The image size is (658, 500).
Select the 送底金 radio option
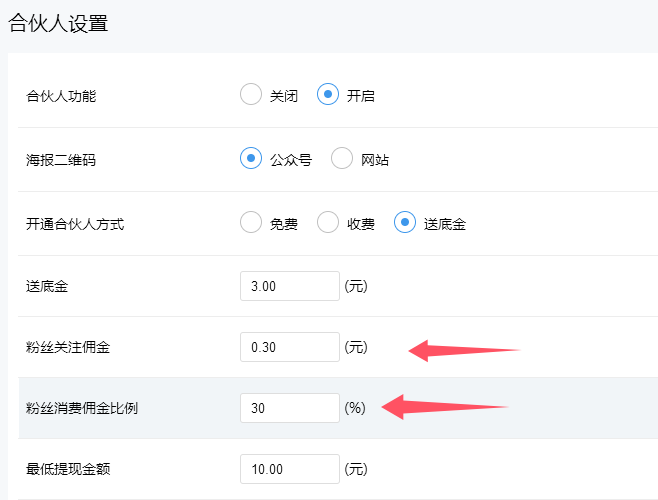(x=405, y=223)
